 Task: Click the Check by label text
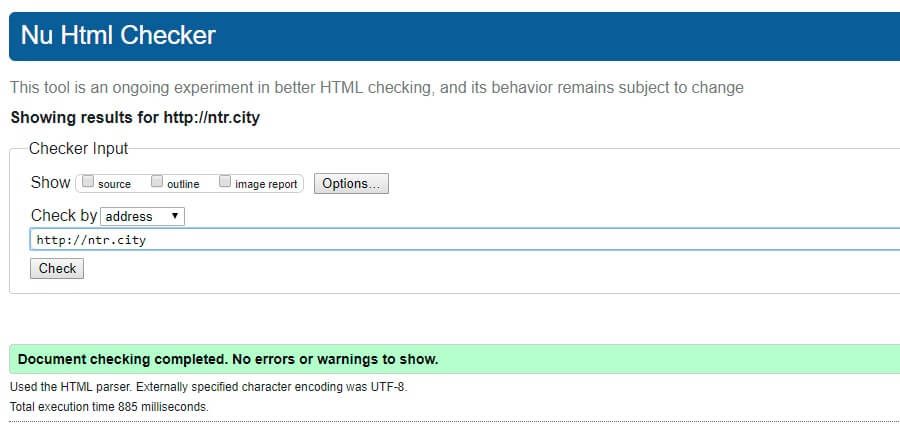(x=64, y=216)
